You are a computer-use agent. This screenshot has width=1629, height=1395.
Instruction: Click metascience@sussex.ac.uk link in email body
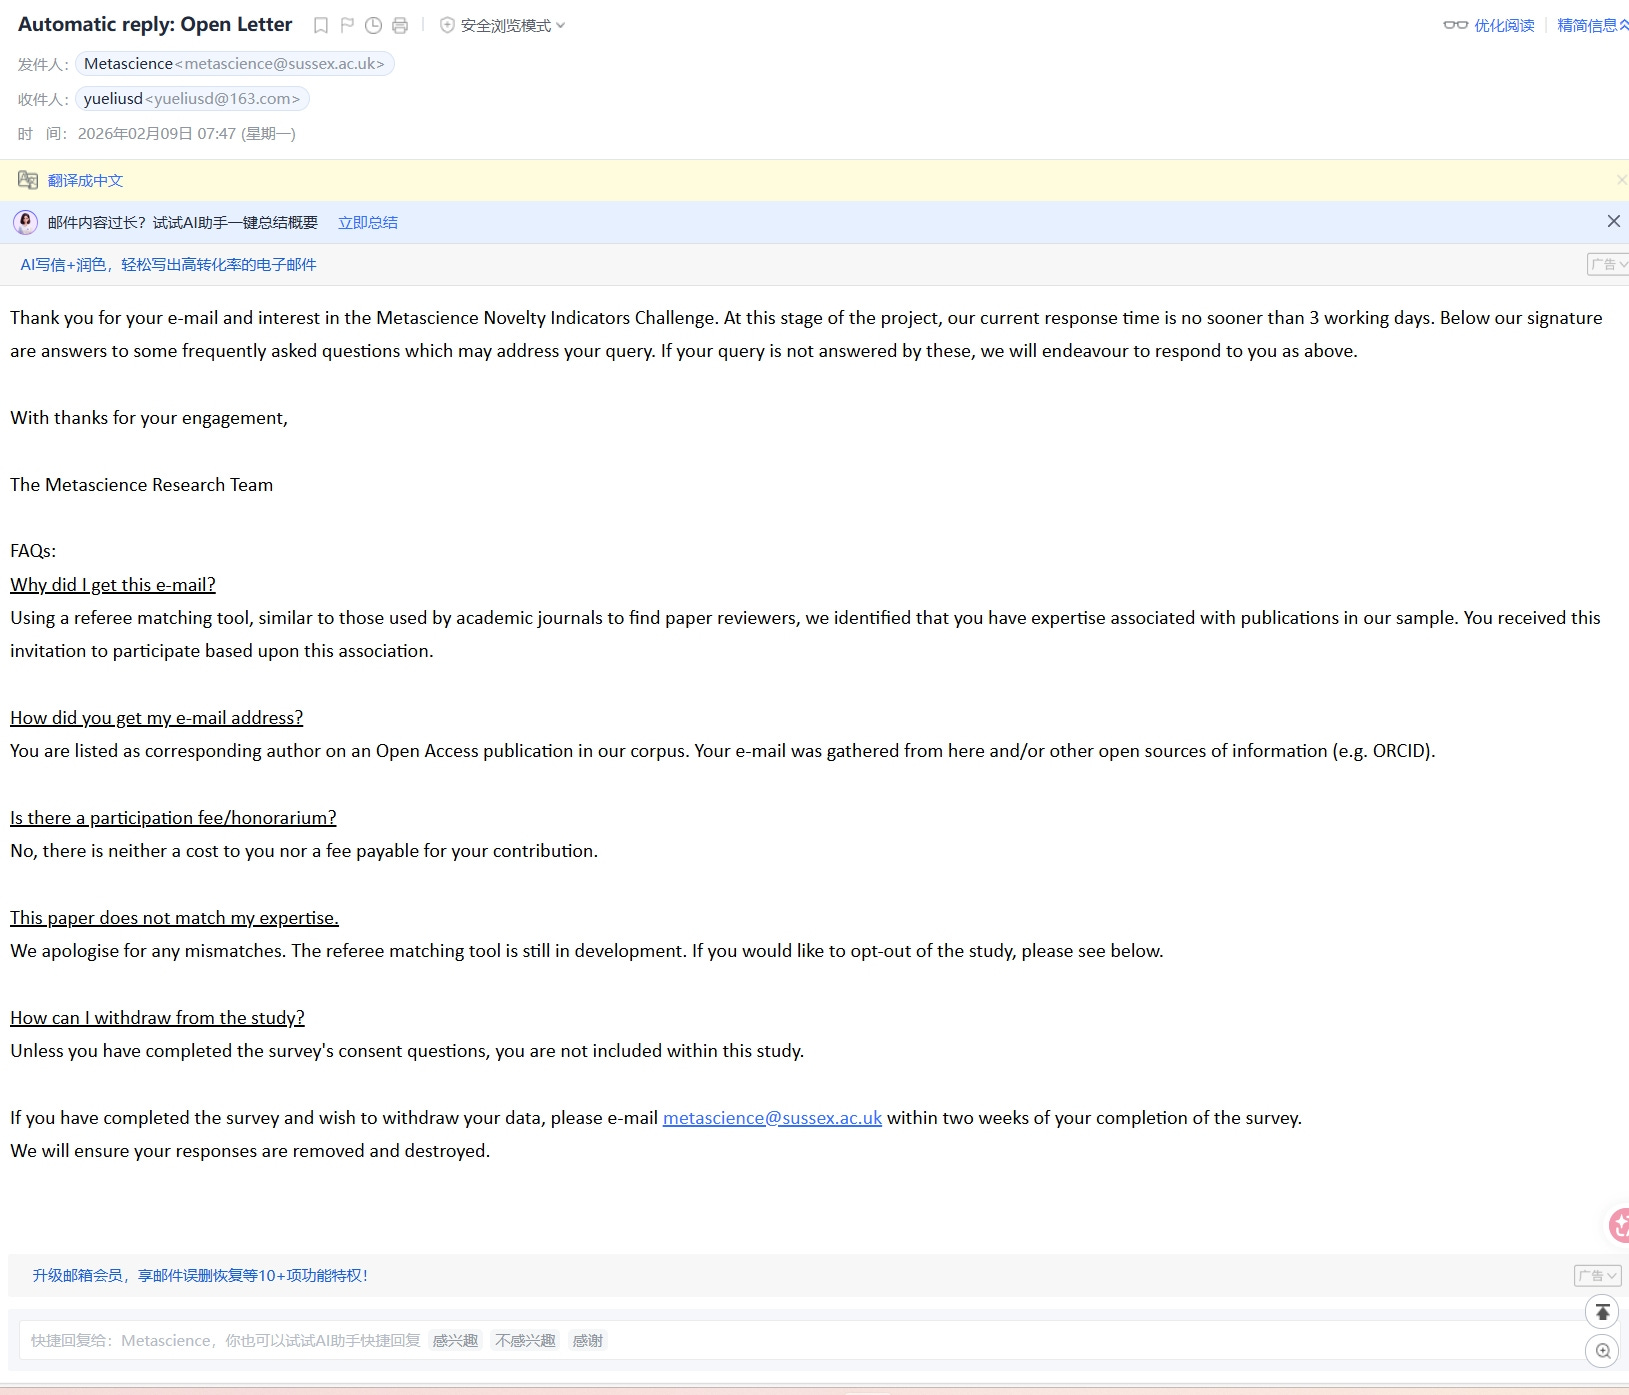point(772,1118)
